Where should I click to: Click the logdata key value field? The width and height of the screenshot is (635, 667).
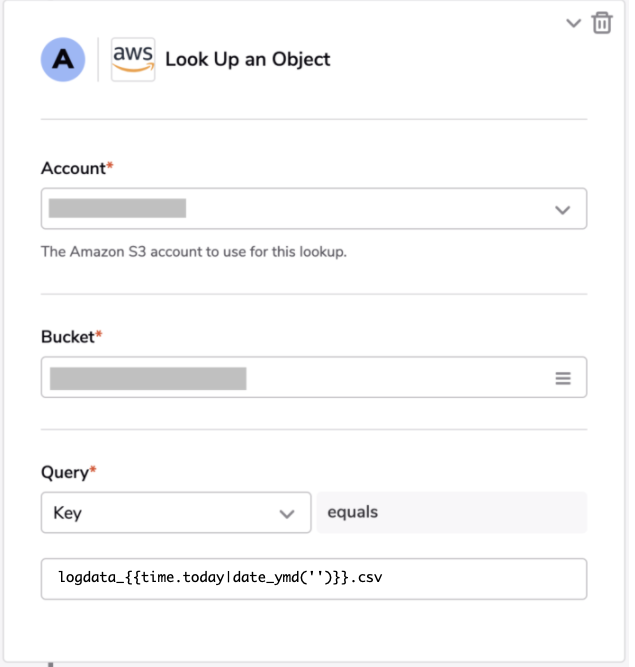click(x=314, y=579)
